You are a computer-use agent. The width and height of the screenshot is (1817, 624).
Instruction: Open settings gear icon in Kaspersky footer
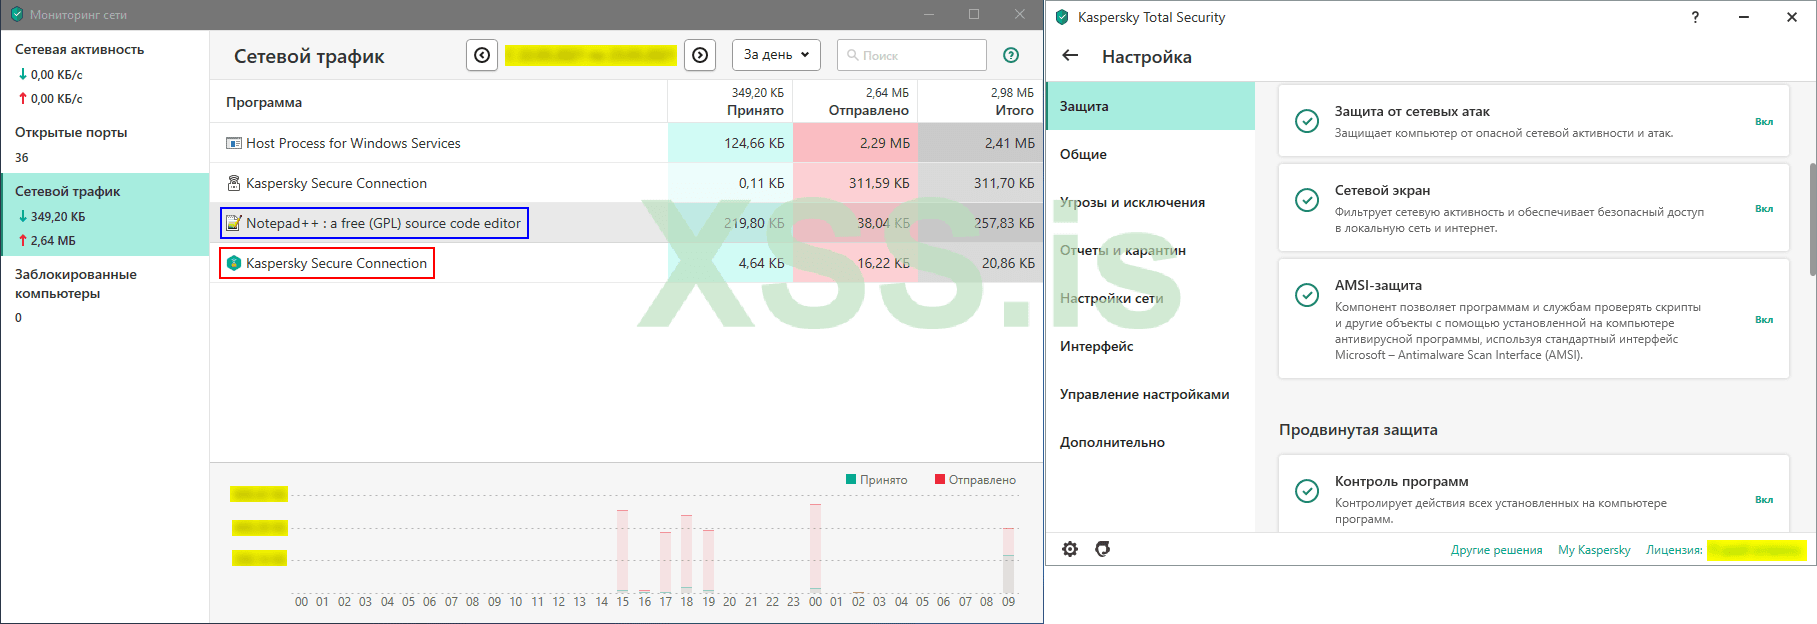tap(1070, 549)
